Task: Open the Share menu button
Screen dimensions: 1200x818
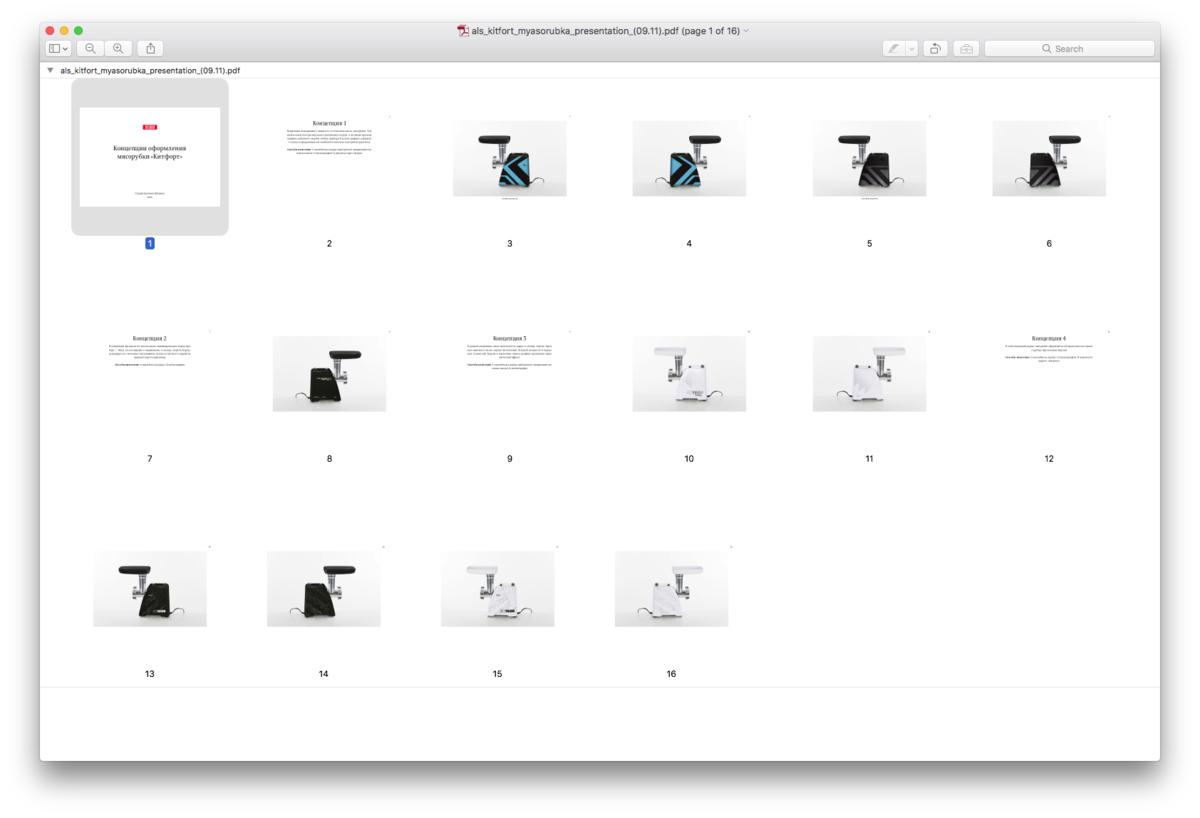Action: (x=150, y=48)
